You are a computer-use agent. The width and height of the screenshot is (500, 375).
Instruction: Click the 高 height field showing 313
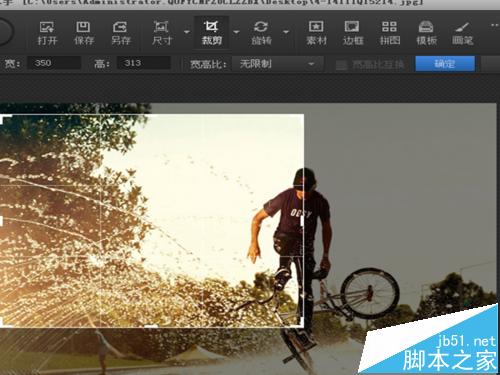click(x=144, y=63)
